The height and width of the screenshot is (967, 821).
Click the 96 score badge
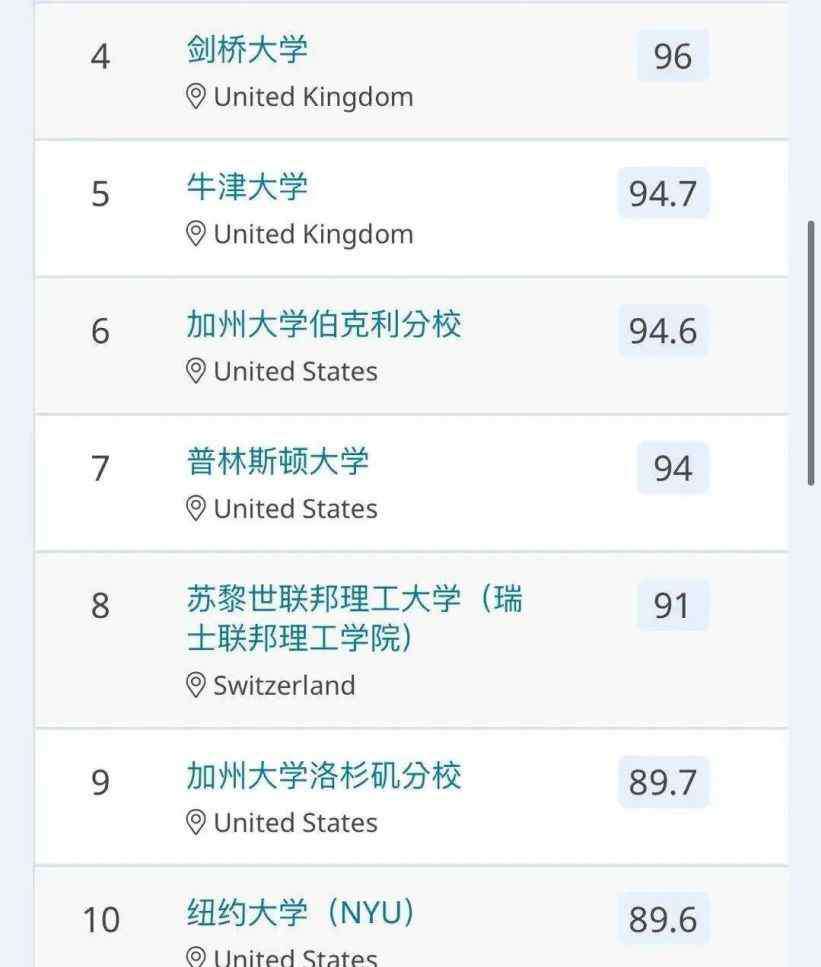[x=673, y=56]
